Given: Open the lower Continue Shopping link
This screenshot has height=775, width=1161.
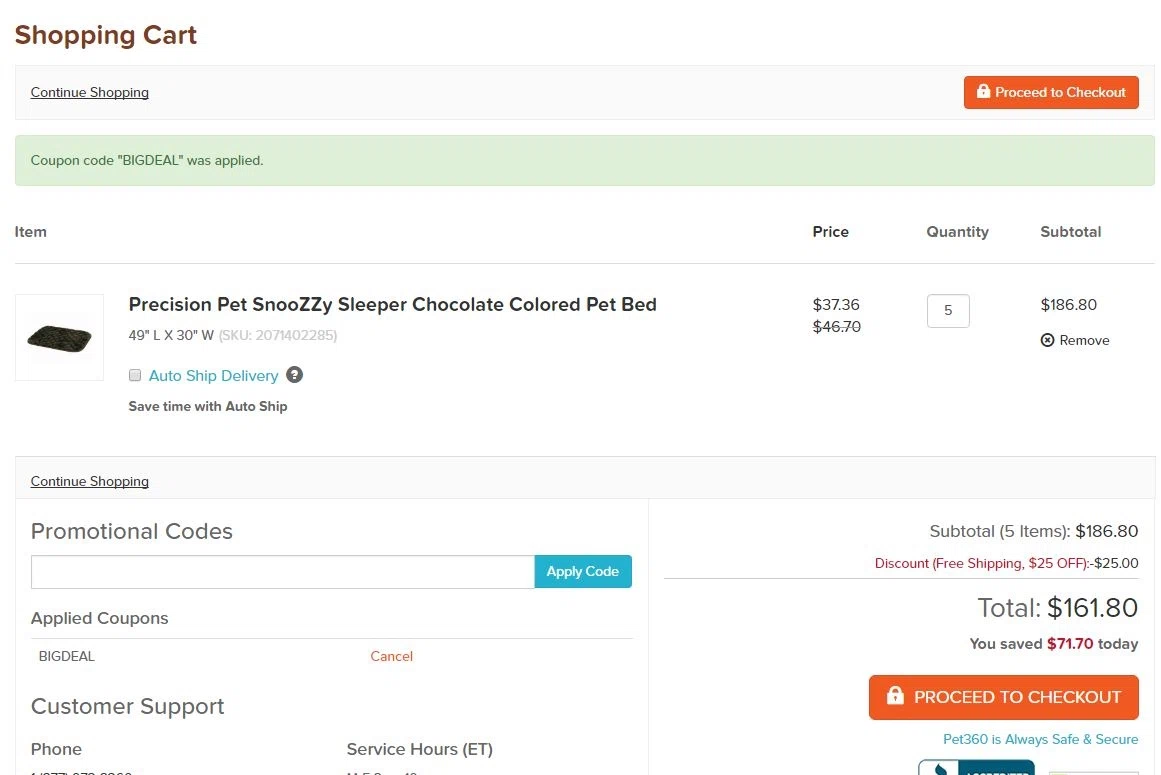Looking at the screenshot, I should pos(90,481).
